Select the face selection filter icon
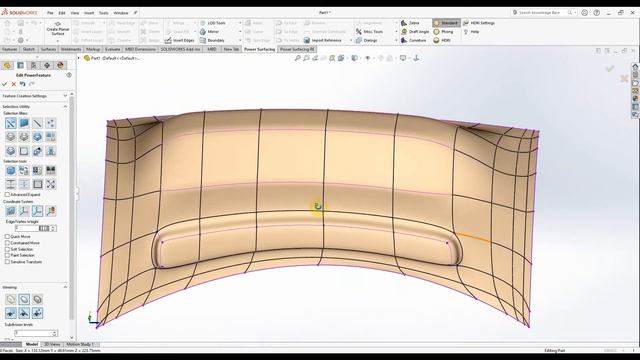This screenshot has height=360, width=640. (24, 123)
